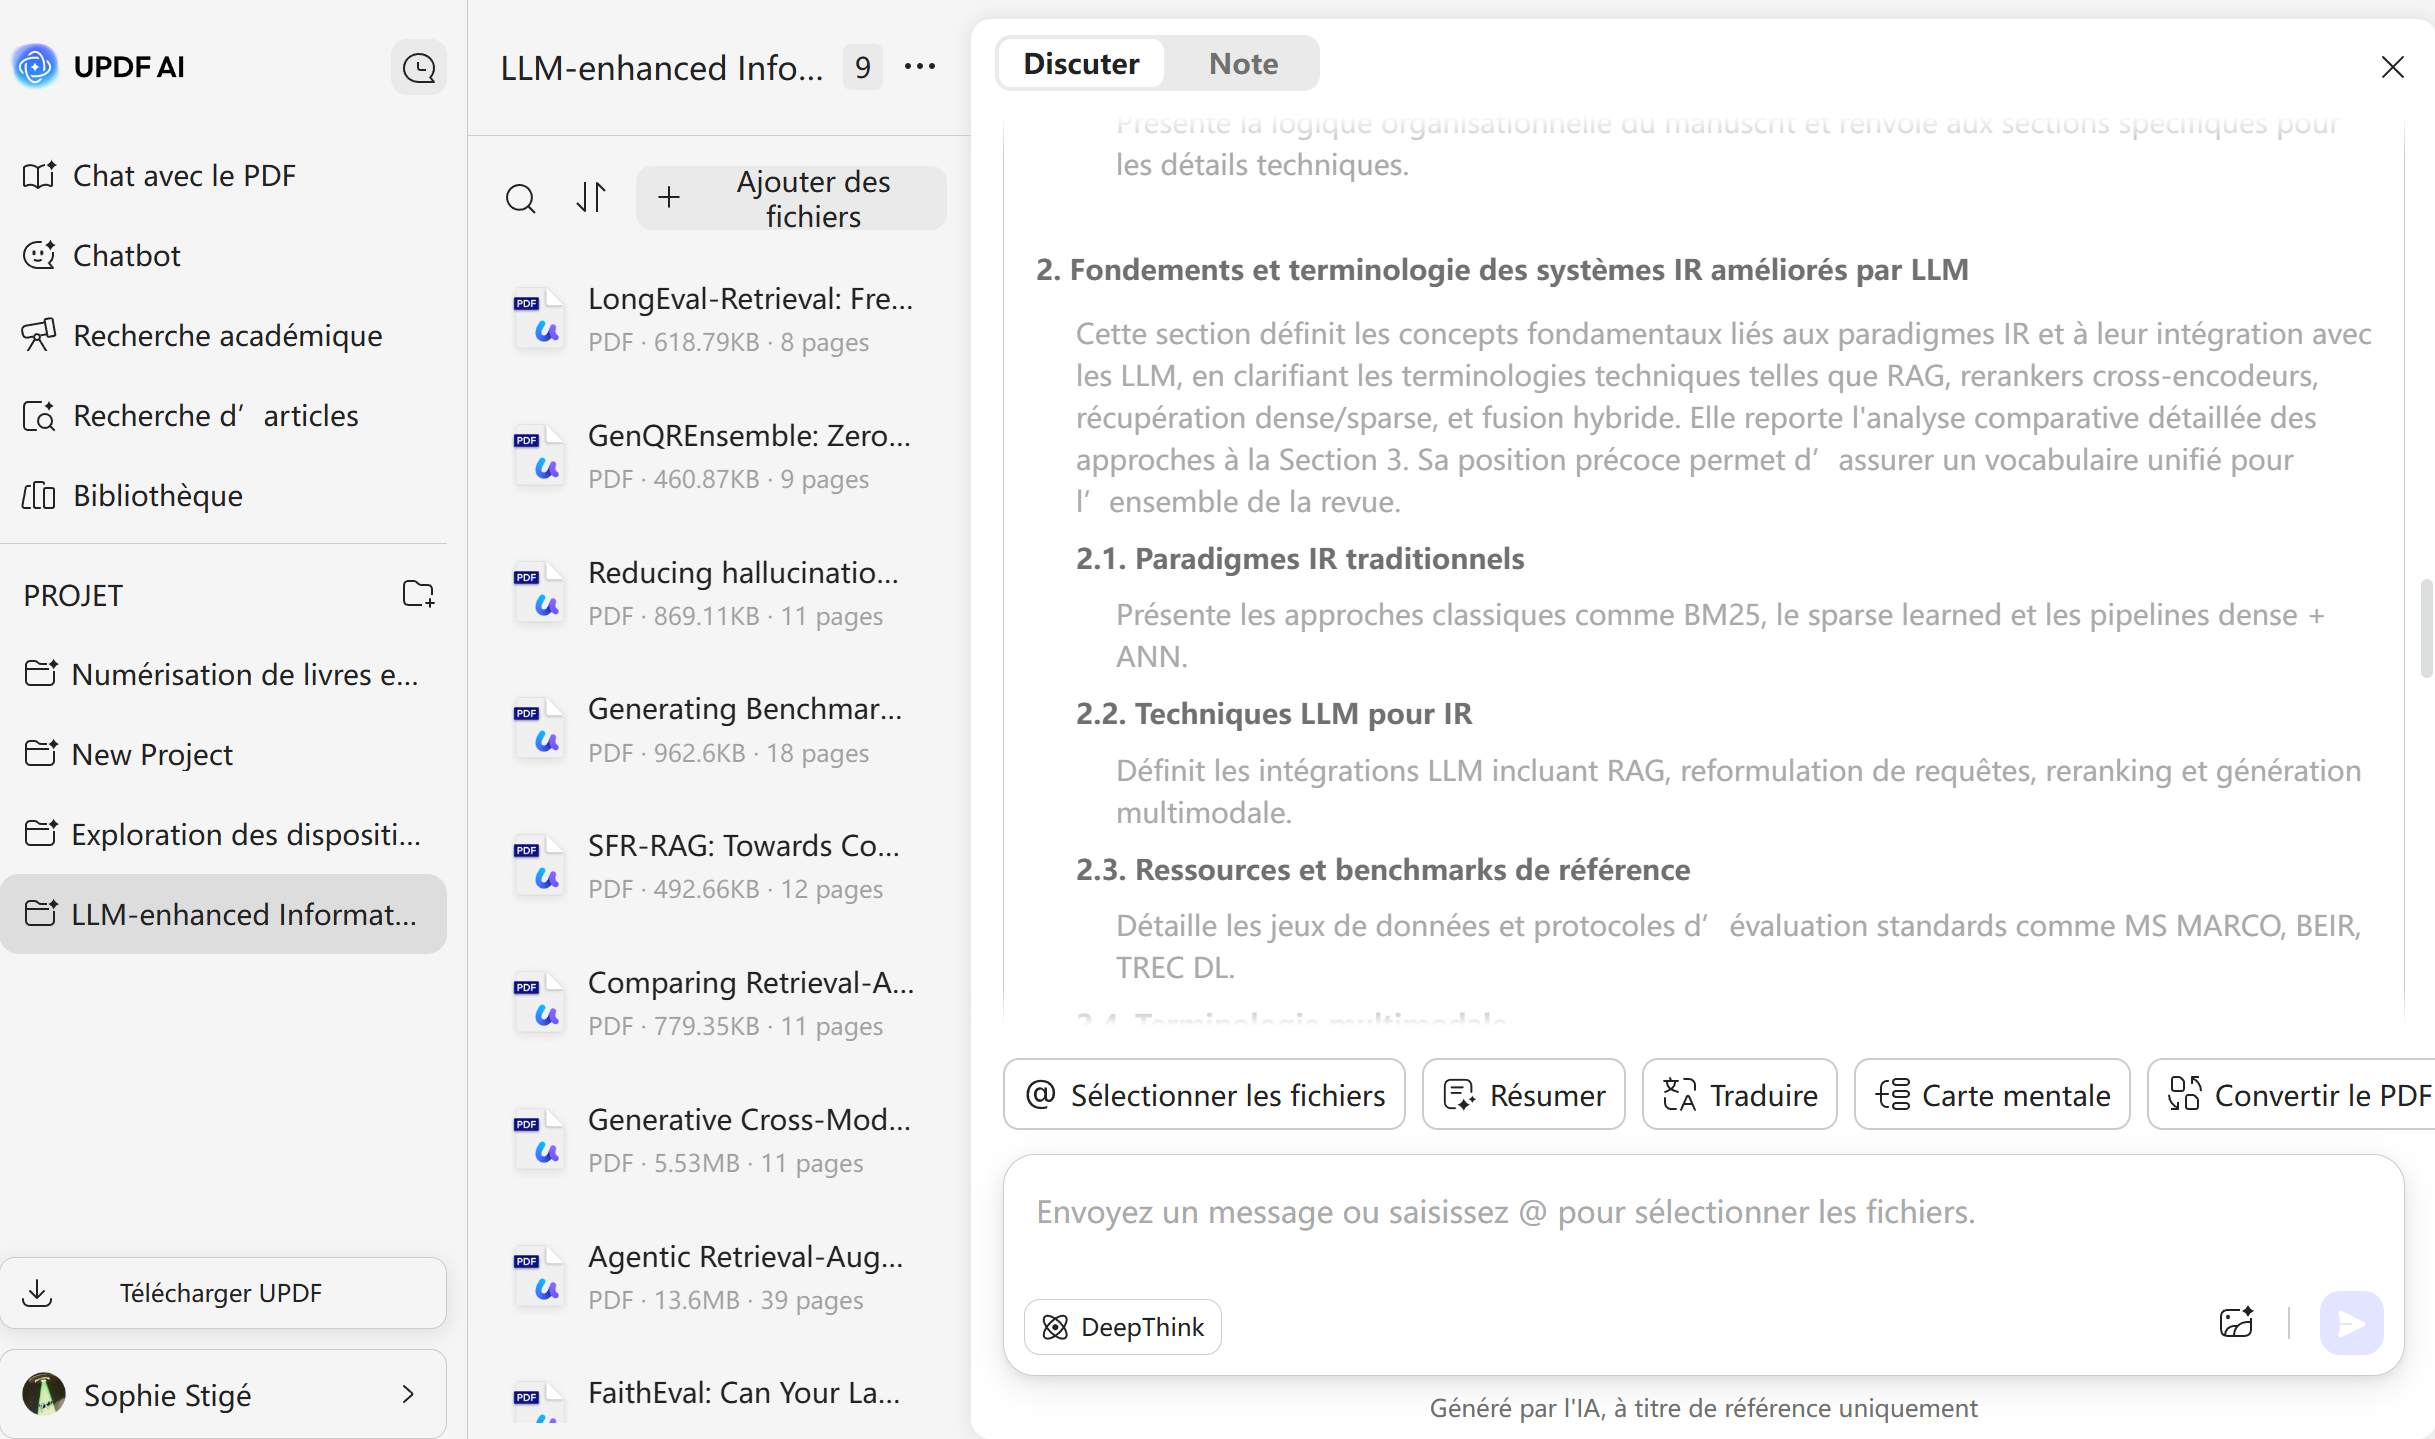Click Ajouter des fichiers button
The height and width of the screenshot is (1439, 2435).
(791, 198)
